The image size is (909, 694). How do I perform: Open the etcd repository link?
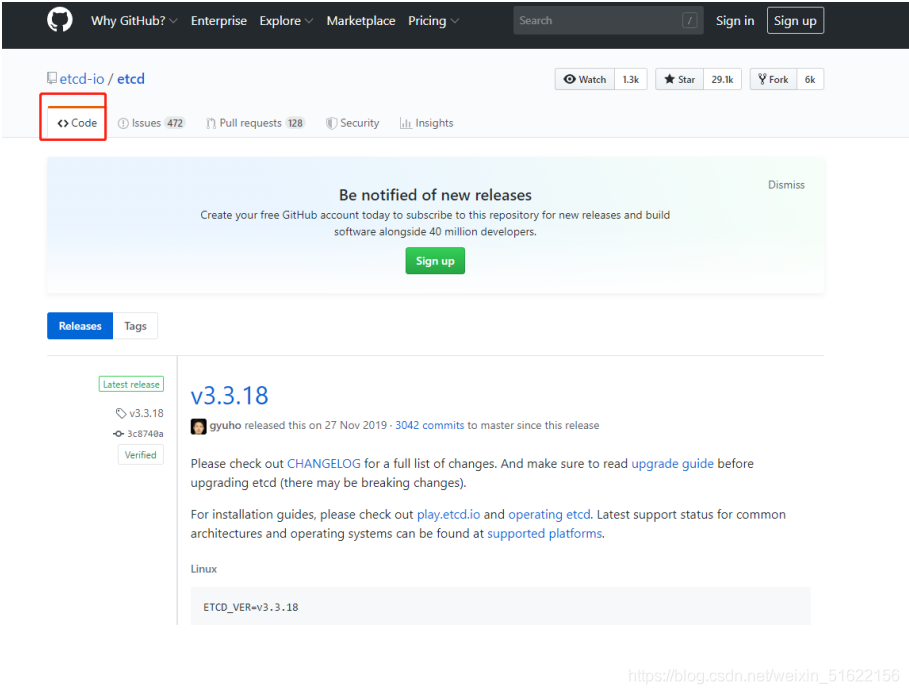(131, 79)
